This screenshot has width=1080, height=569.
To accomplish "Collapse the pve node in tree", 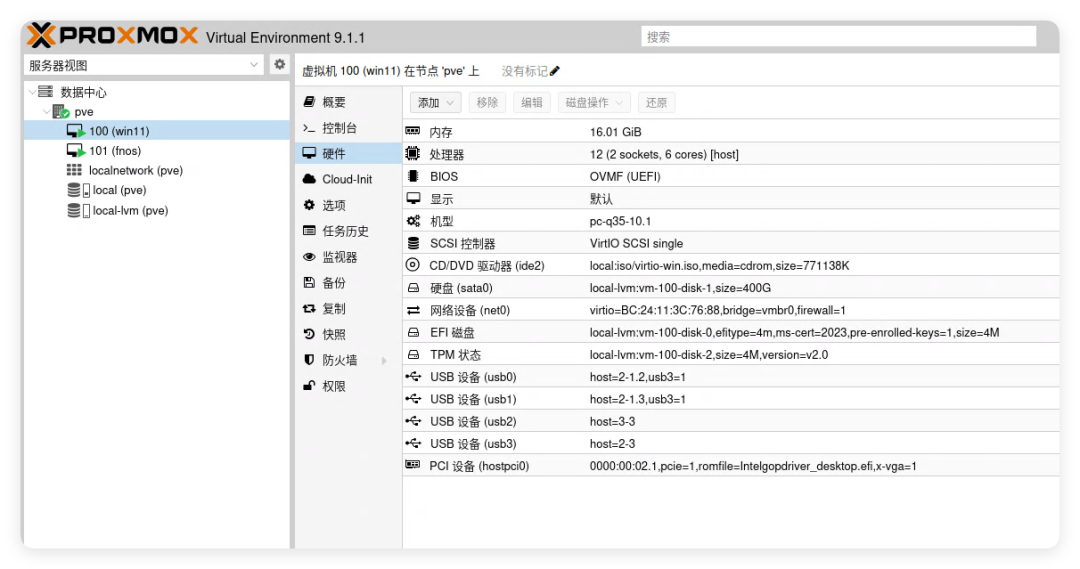I will (46, 112).
